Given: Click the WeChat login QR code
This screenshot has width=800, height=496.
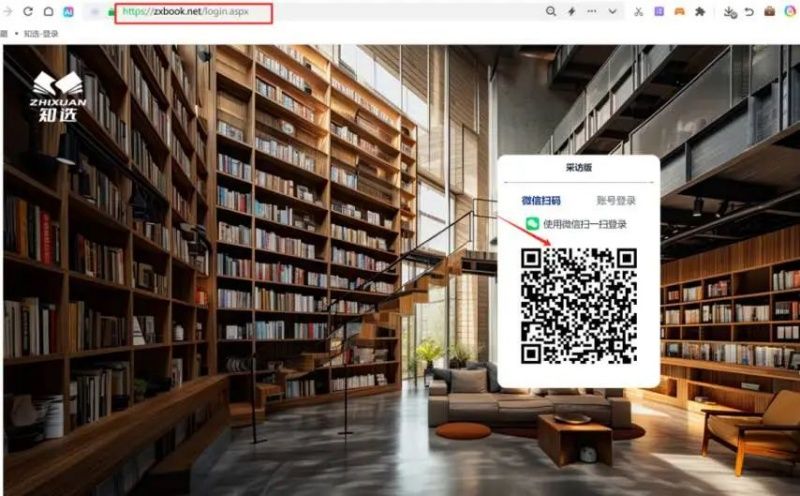Looking at the screenshot, I should 578,306.
